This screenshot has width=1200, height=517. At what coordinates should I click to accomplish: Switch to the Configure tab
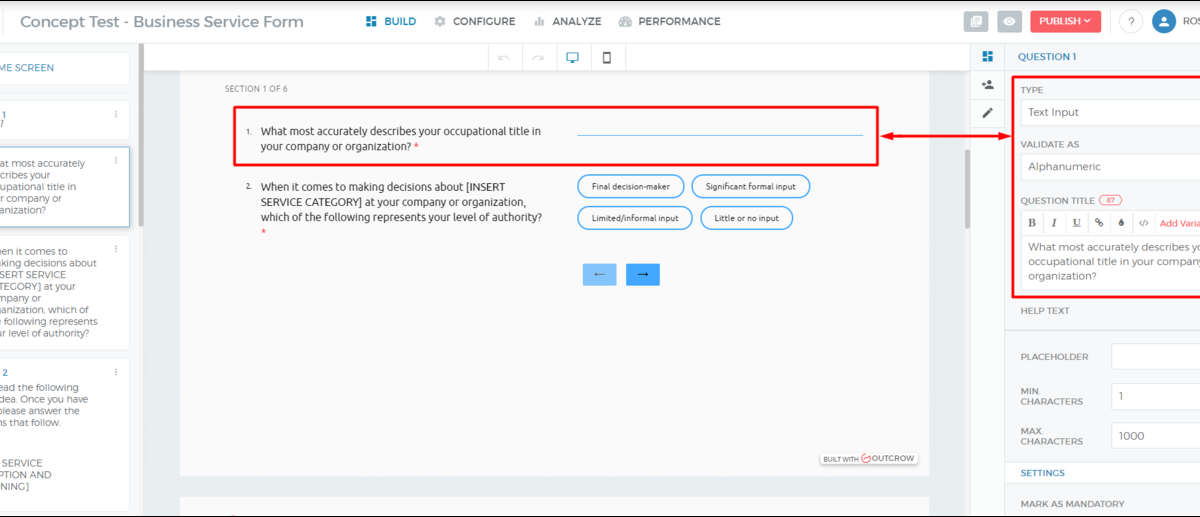point(475,21)
